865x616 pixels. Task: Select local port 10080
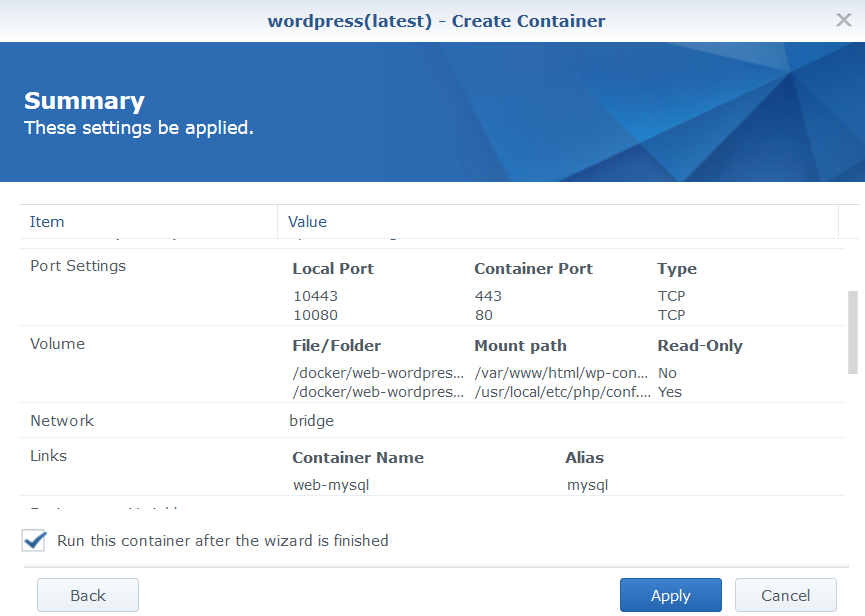point(316,315)
